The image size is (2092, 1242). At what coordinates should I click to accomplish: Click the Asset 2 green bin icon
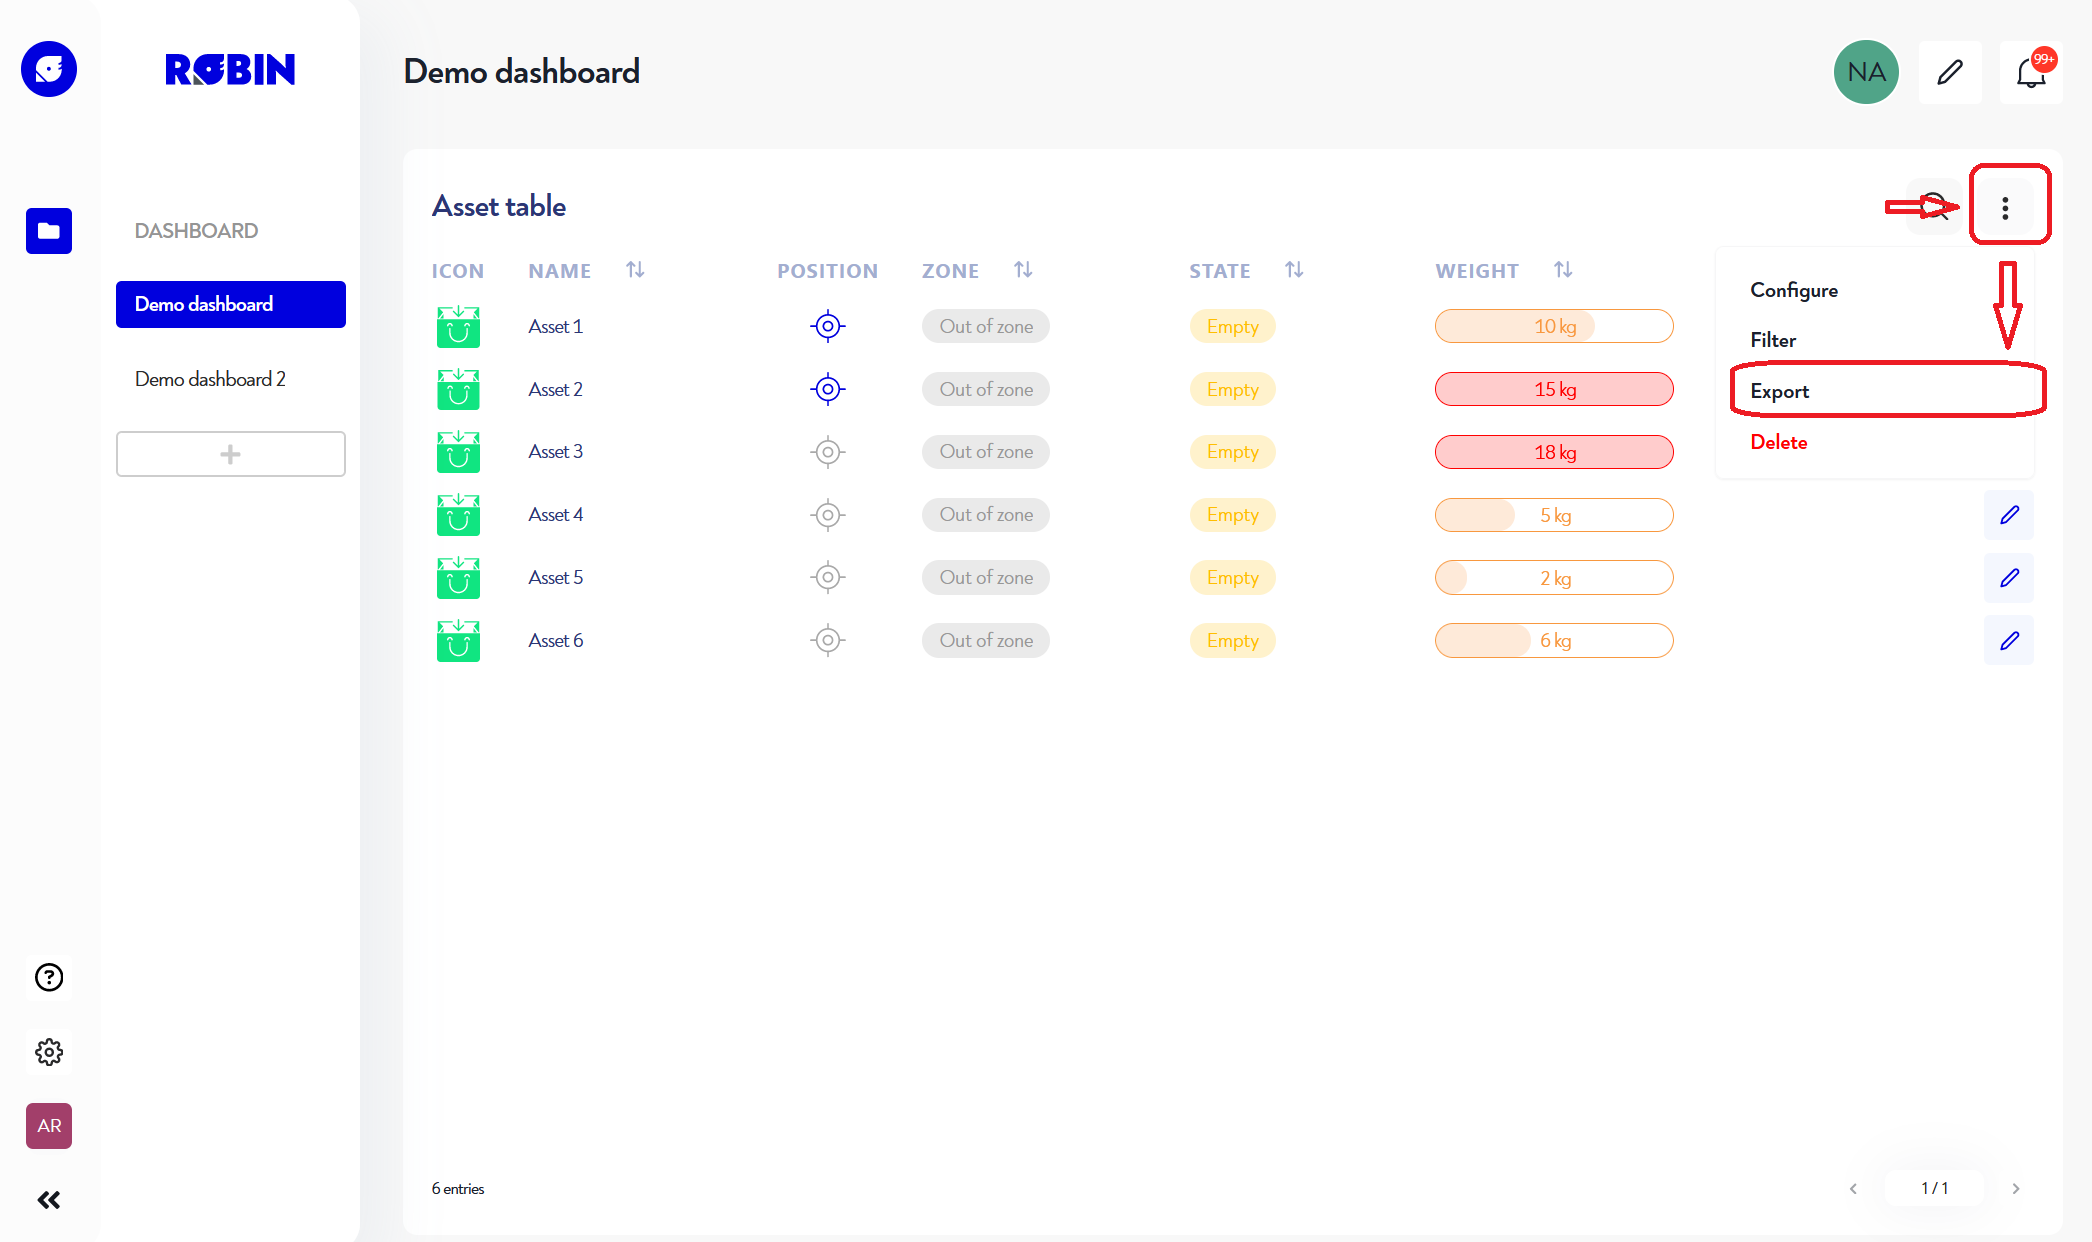click(x=458, y=389)
